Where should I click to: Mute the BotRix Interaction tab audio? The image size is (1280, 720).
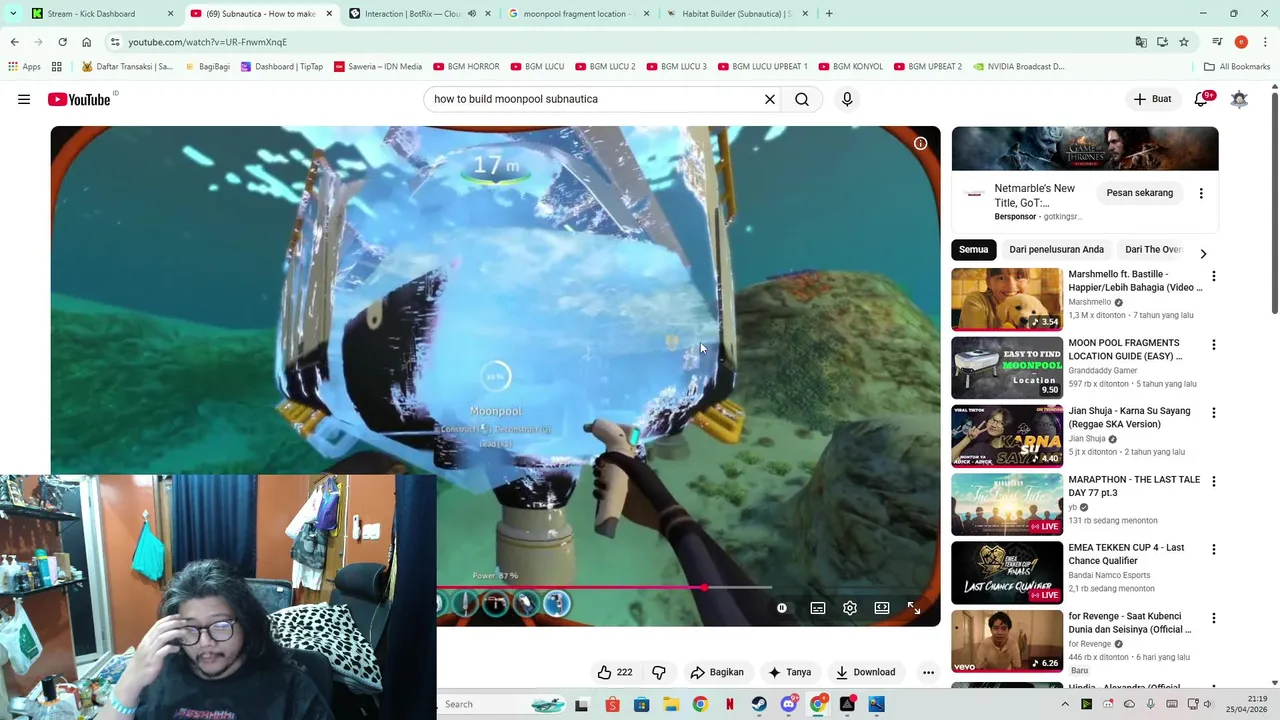[x=472, y=14]
